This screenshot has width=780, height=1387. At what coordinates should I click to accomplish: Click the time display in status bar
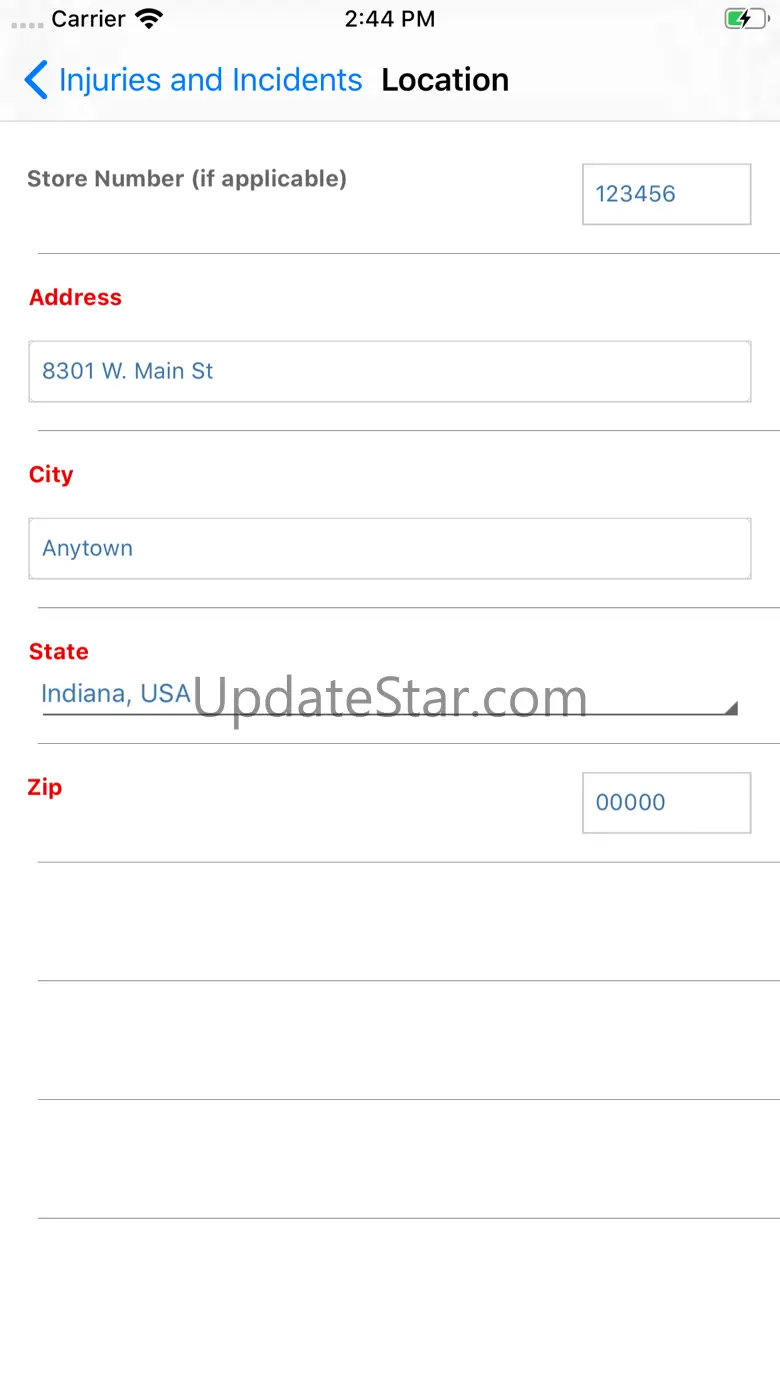click(390, 19)
